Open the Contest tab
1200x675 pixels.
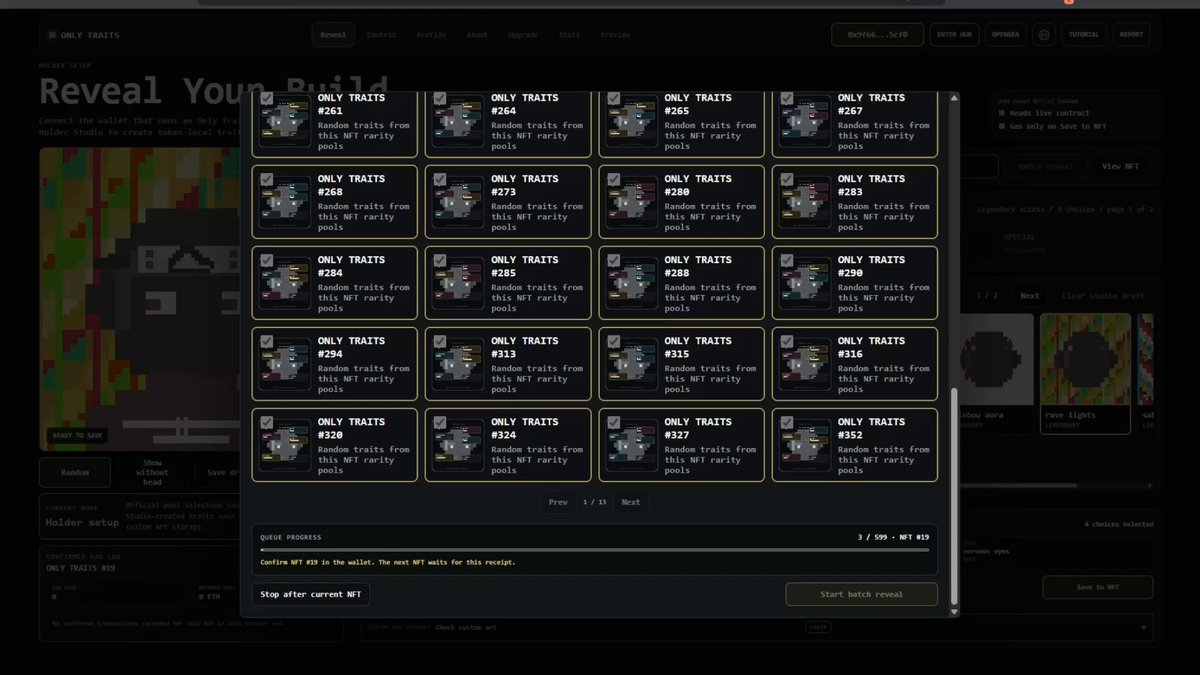pyautogui.click(x=381, y=35)
